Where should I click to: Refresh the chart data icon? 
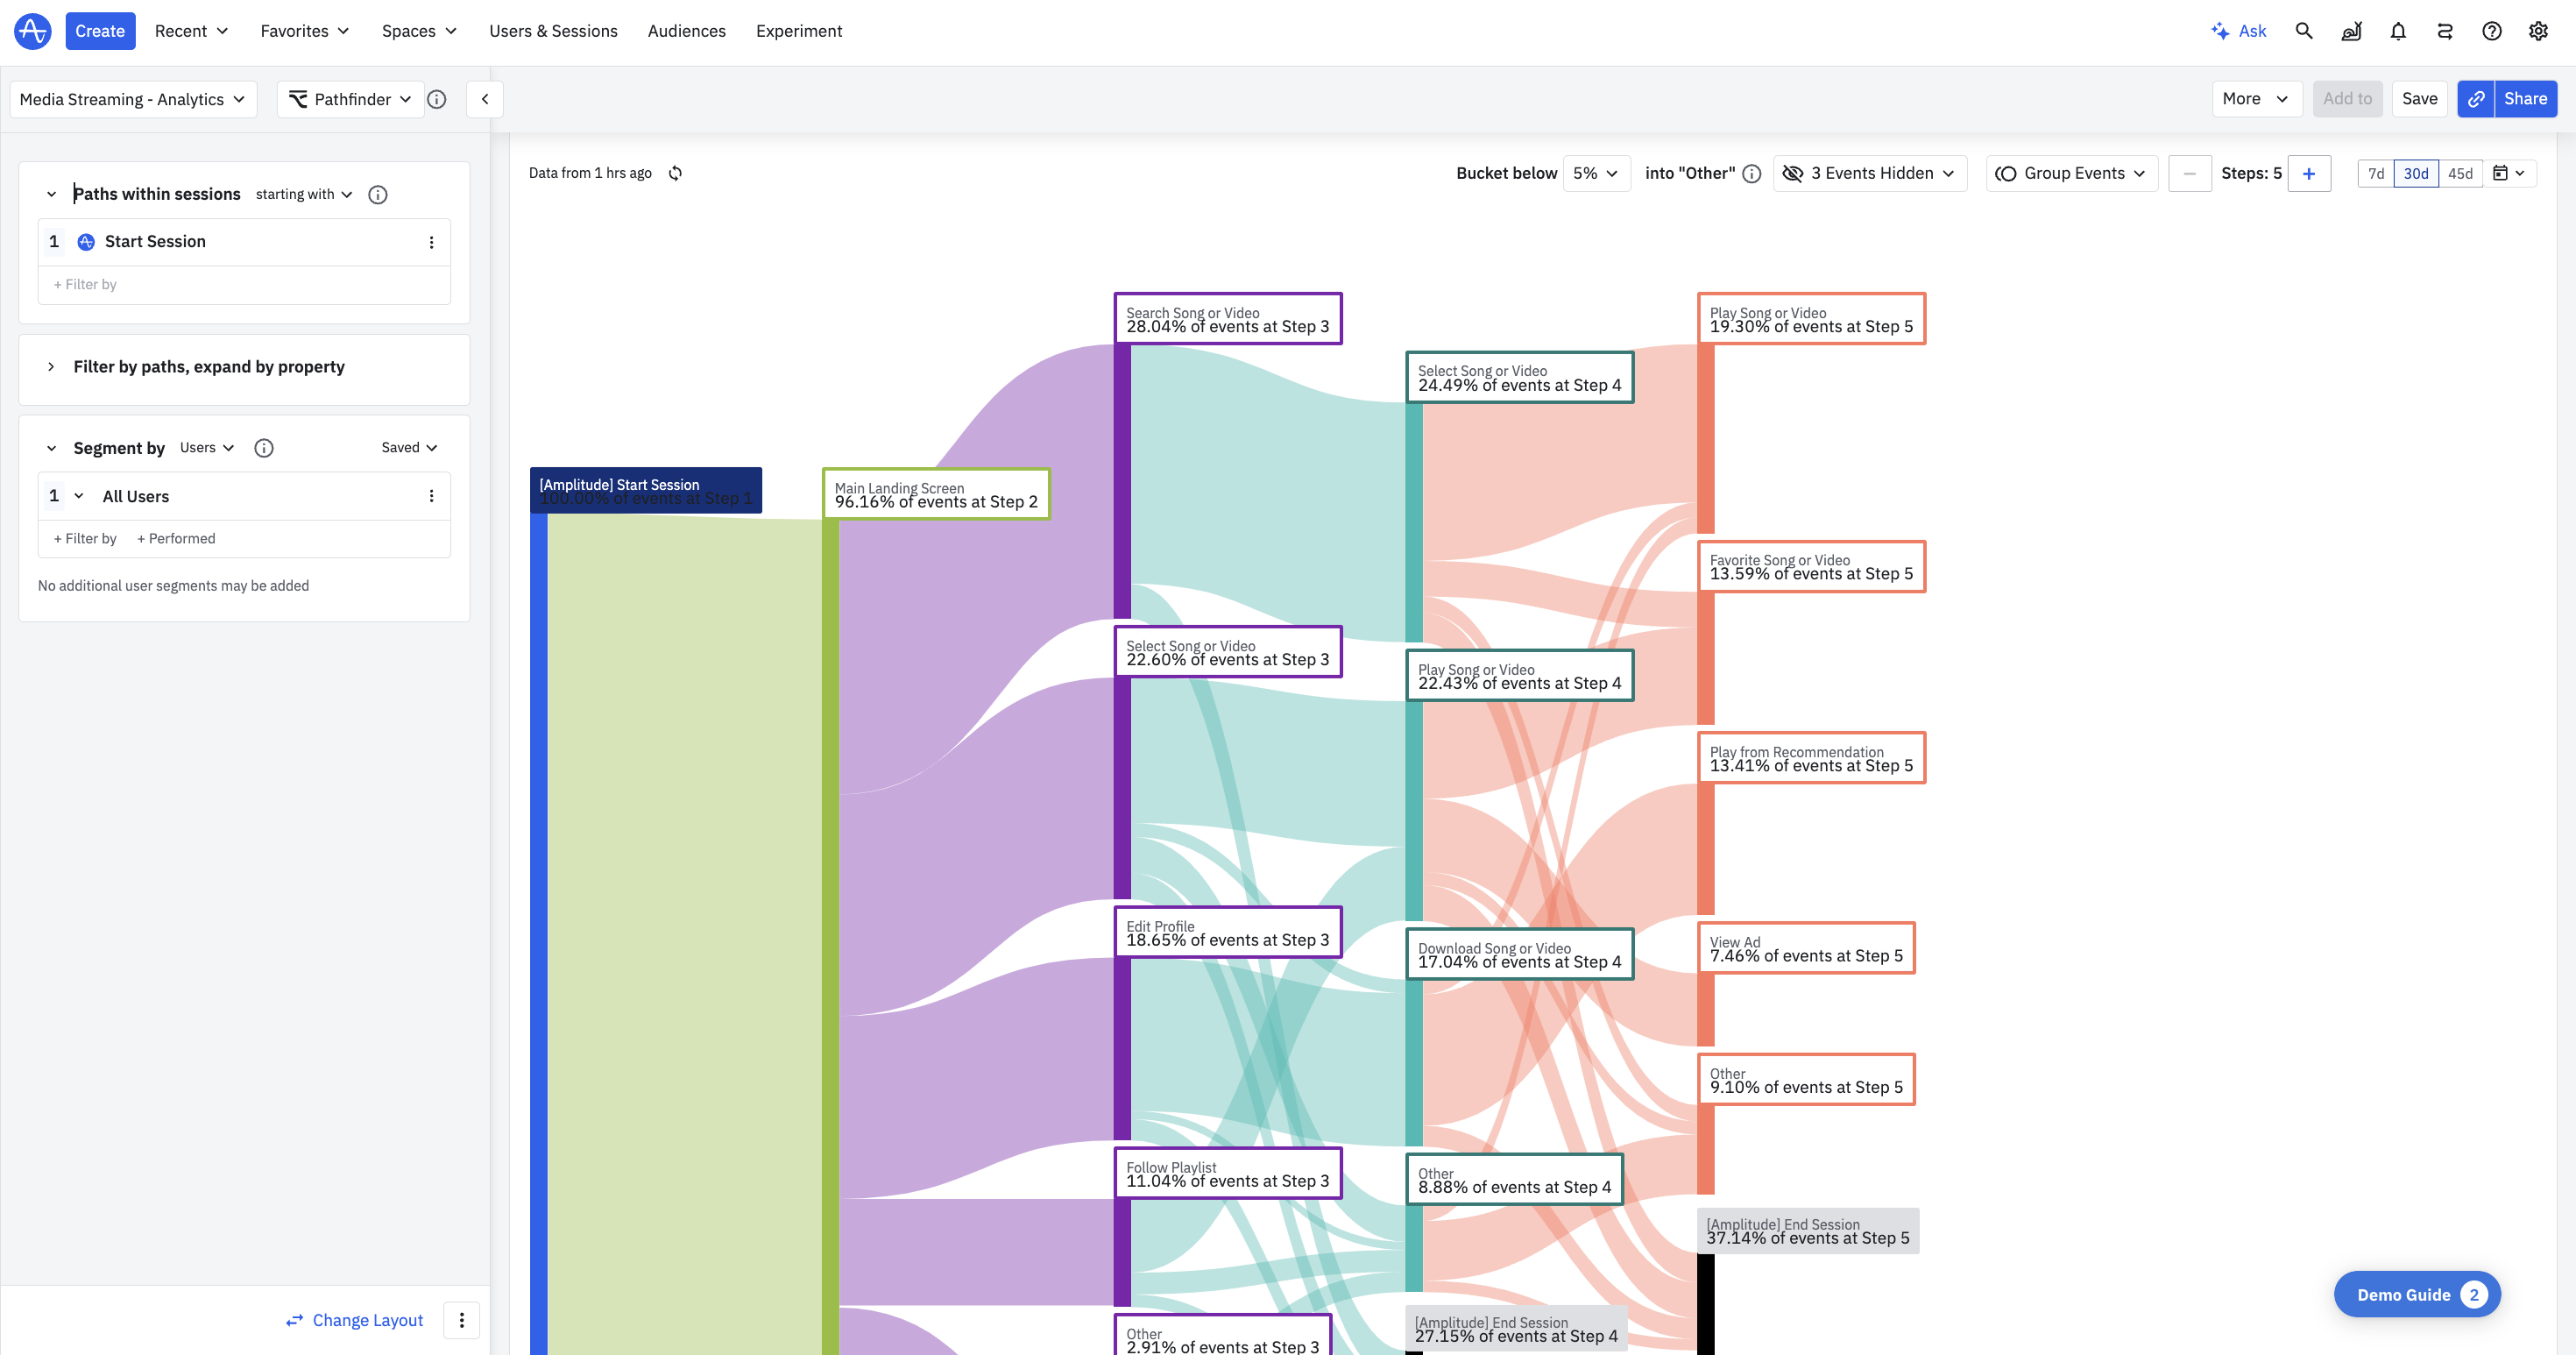[x=676, y=173]
